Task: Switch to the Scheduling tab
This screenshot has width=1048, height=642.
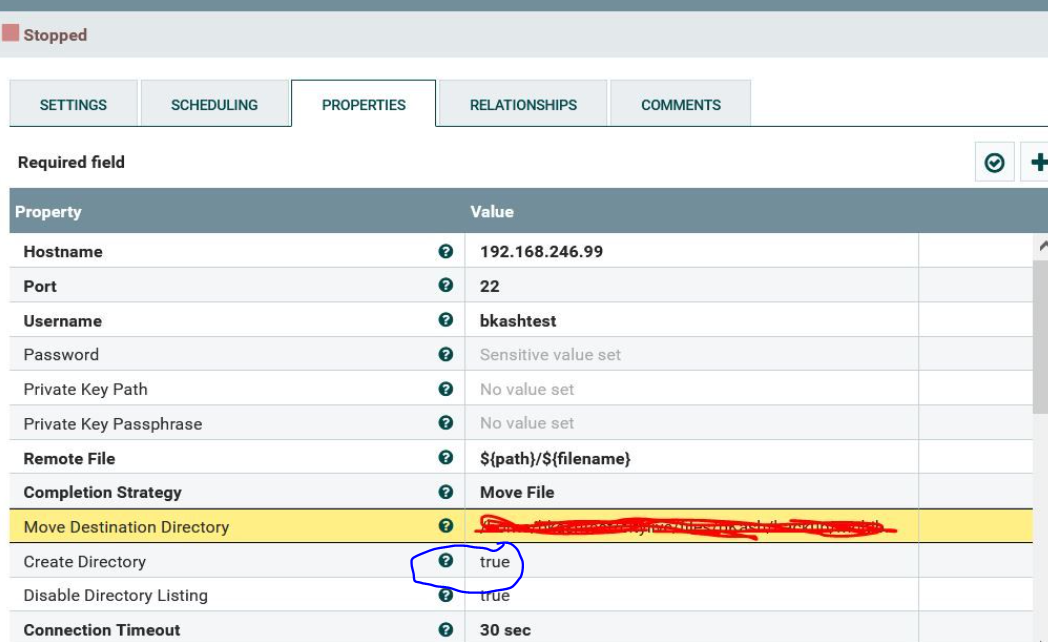Action: [215, 103]
